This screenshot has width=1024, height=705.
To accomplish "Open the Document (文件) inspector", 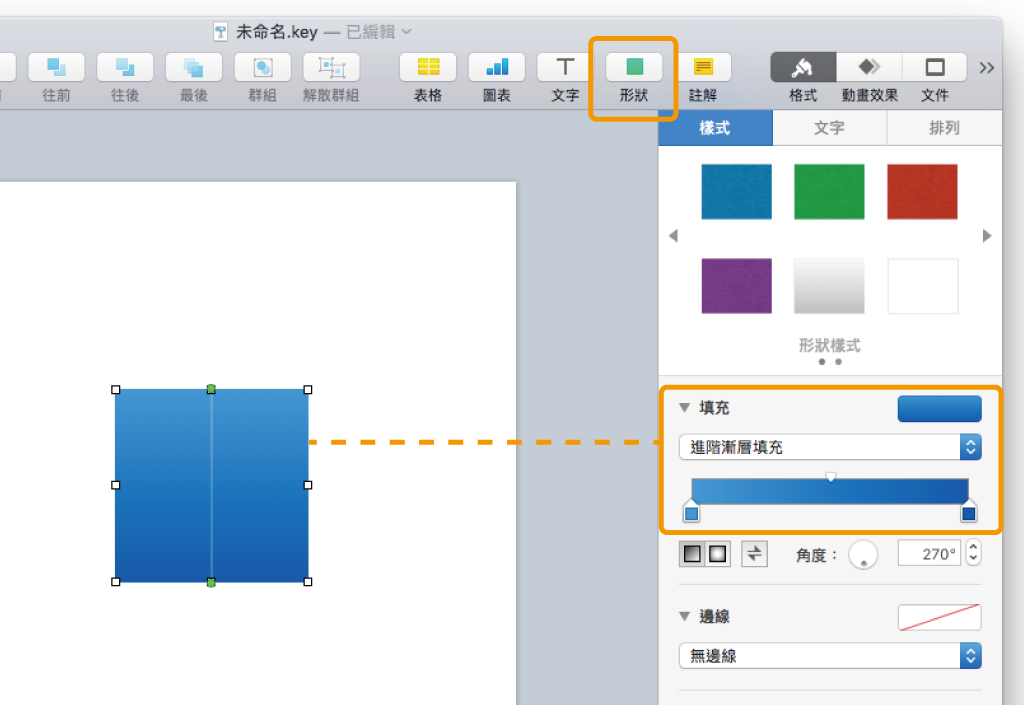I will tap(935, 67).
